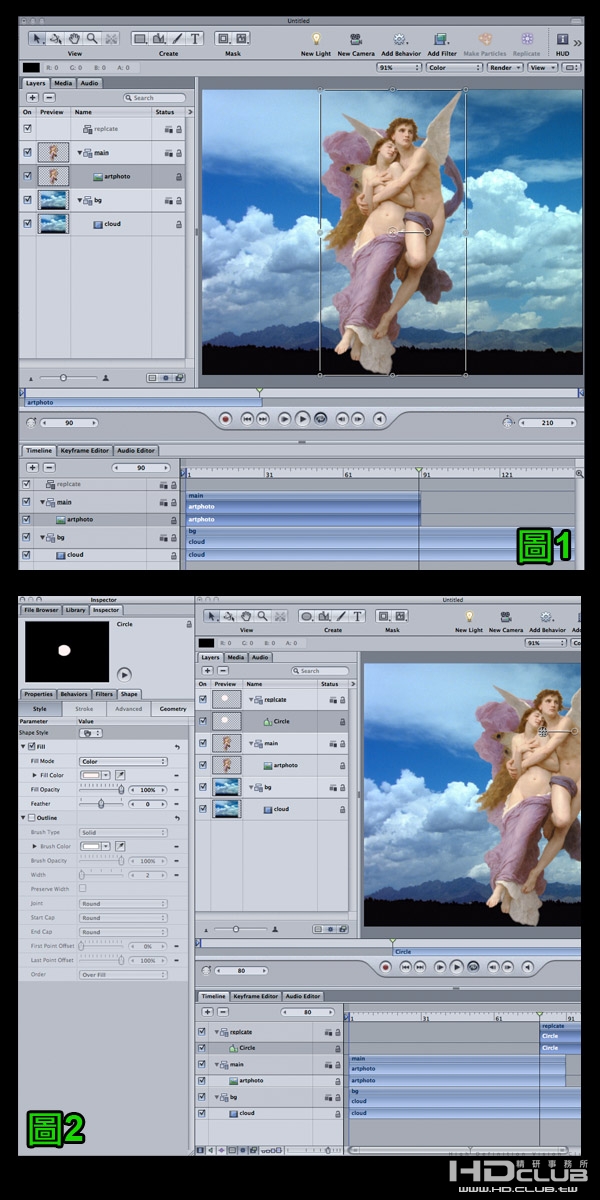This screenshot has height=1200, width=600.
Task: Select the Bezier pen tool in 圖1 toolbar
Action: point(160,38)
